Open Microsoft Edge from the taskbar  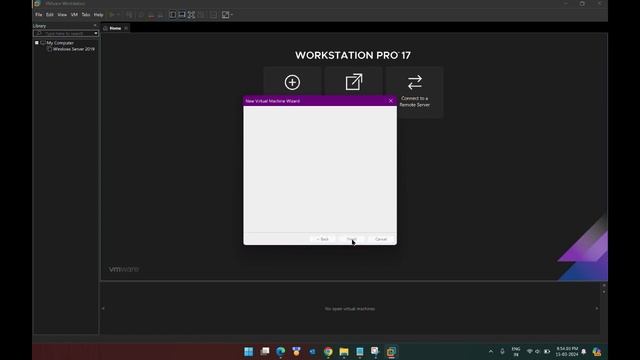click(280, 351)
